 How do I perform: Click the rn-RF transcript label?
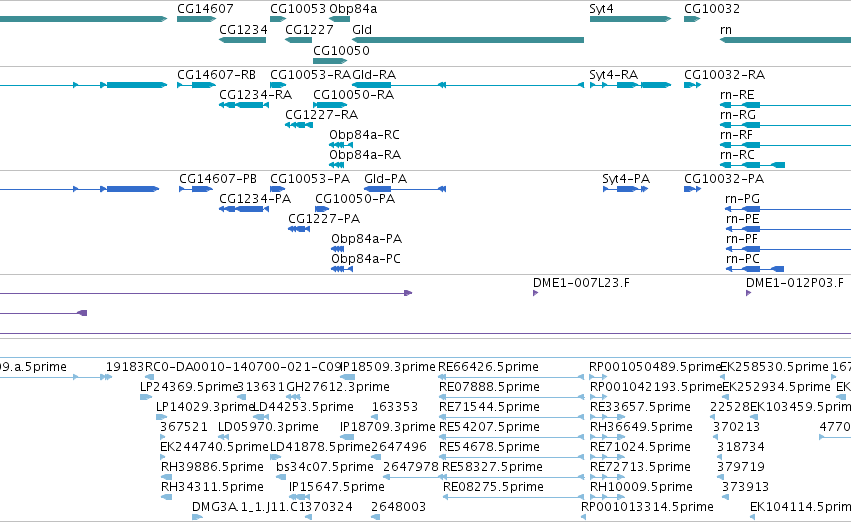point(736,135)
